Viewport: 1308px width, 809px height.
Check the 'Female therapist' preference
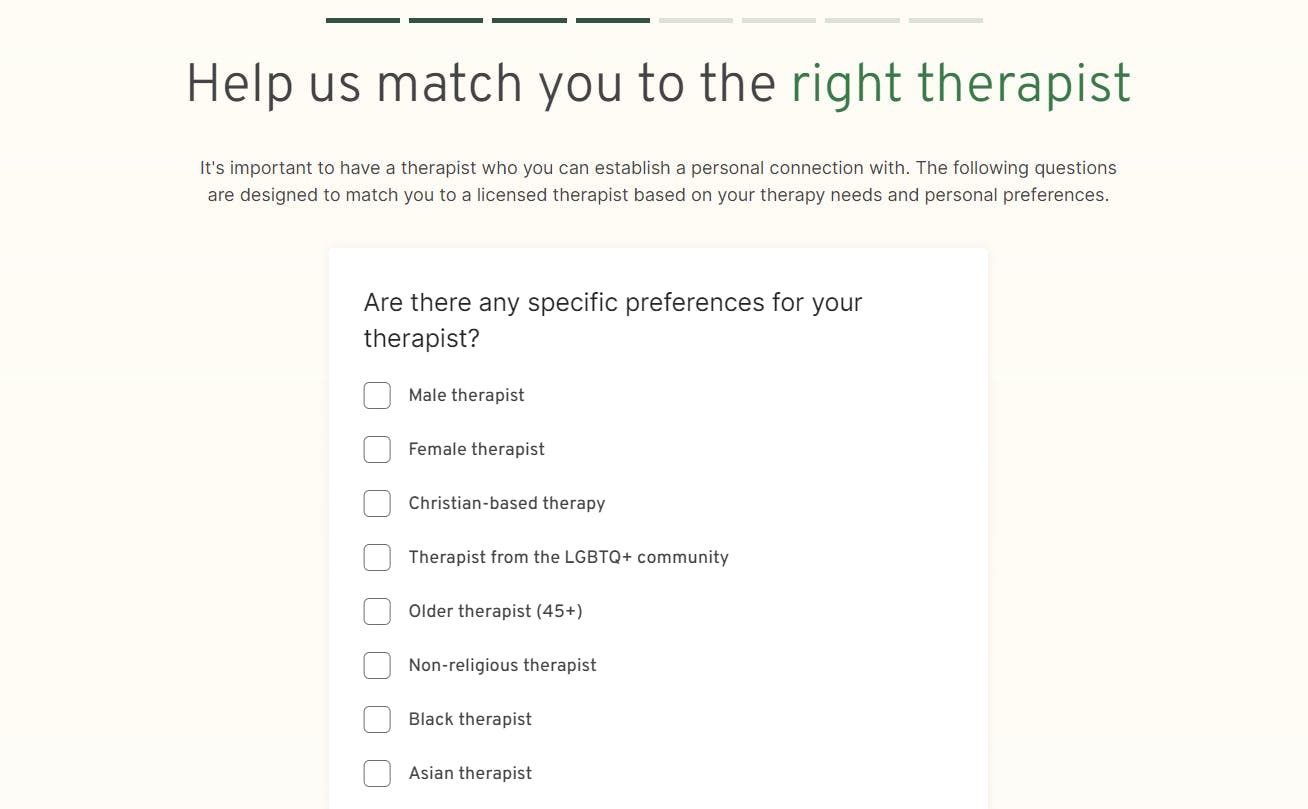coord(377,449)
